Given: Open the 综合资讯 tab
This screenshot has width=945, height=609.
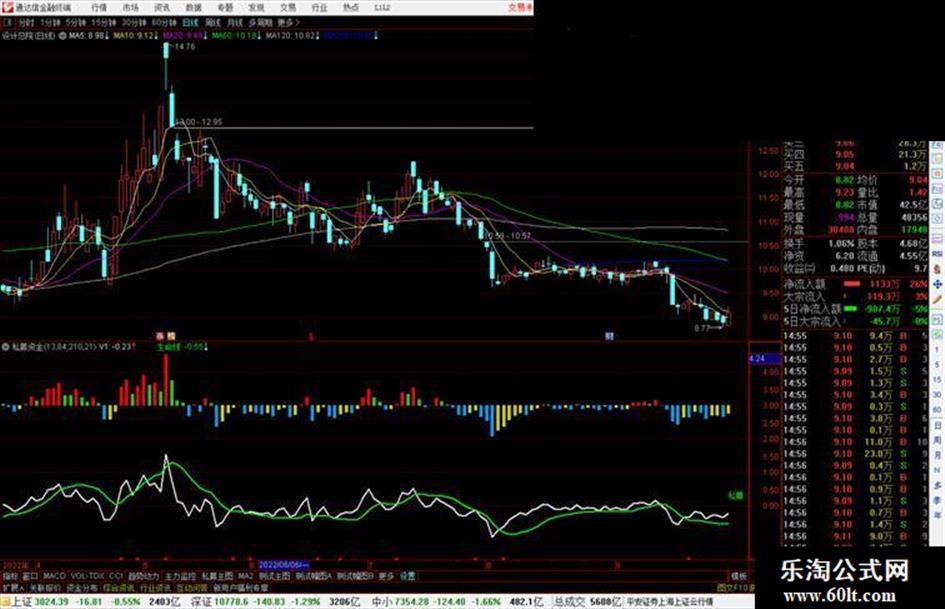Looking at the screenshot, I should tap(119, 587).
